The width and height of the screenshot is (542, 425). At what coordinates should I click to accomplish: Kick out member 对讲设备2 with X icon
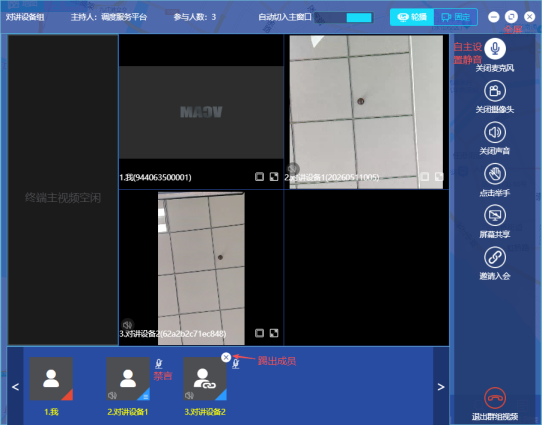(x=226, y=357)
